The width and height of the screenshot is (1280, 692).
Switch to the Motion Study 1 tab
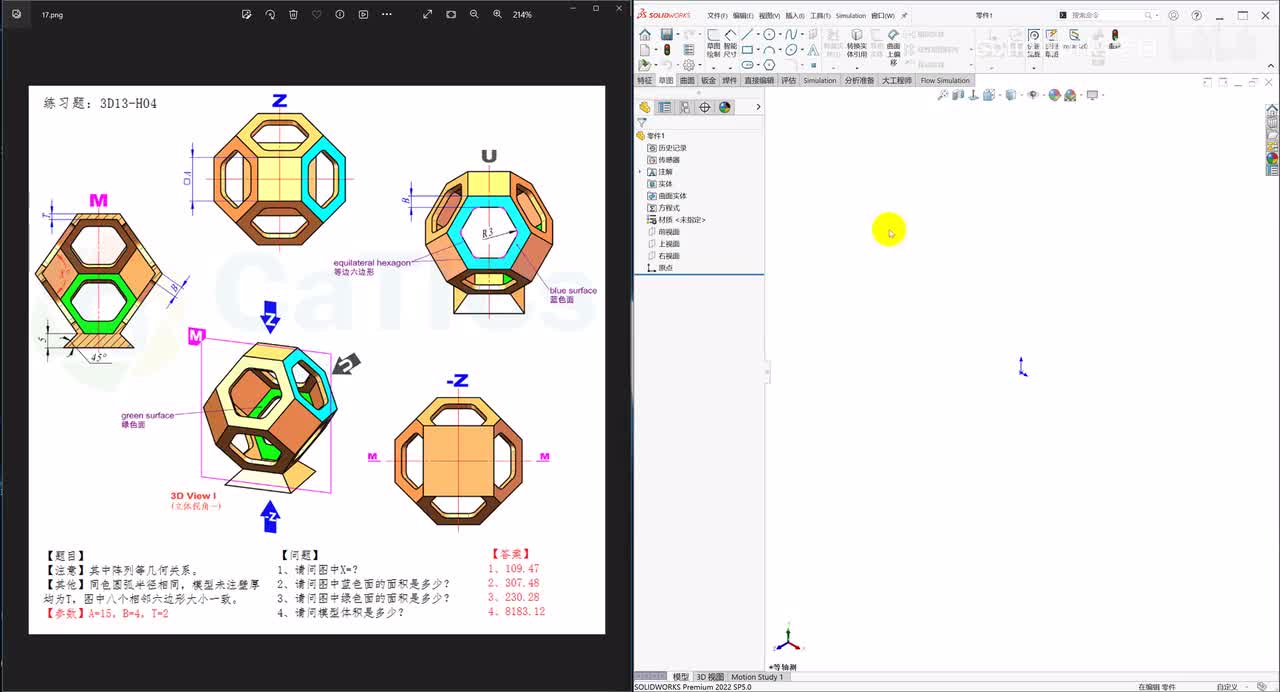[757, 677]
